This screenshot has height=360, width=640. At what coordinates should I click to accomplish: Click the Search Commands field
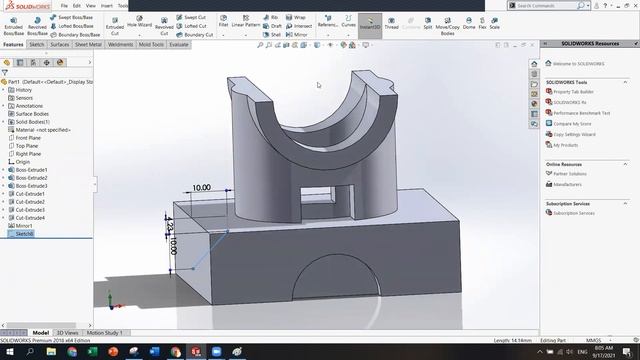point(546,6)
